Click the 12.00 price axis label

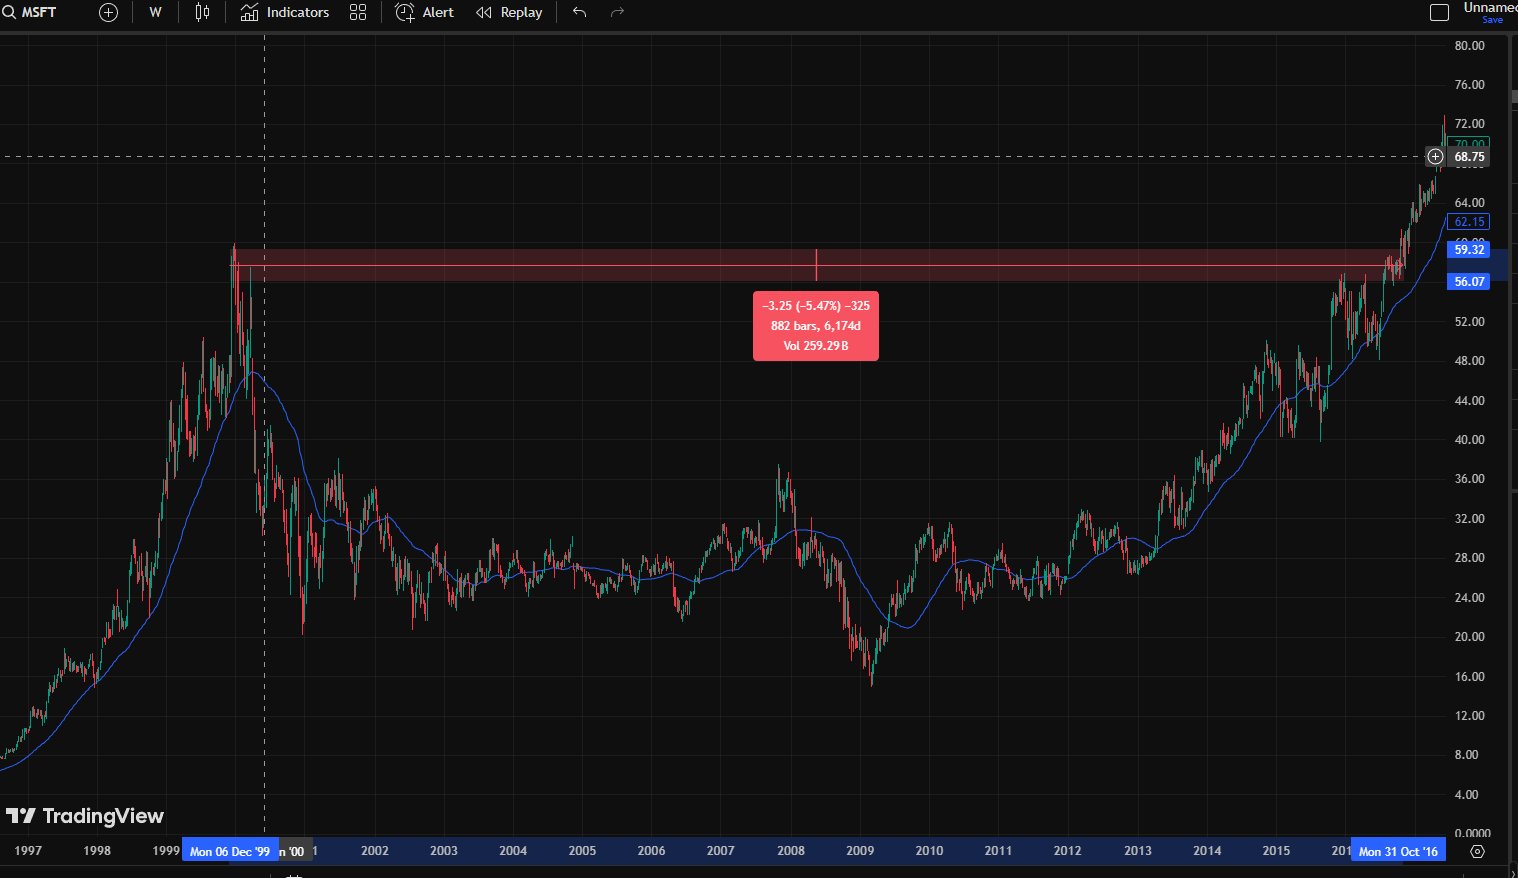click(1469, 716)
